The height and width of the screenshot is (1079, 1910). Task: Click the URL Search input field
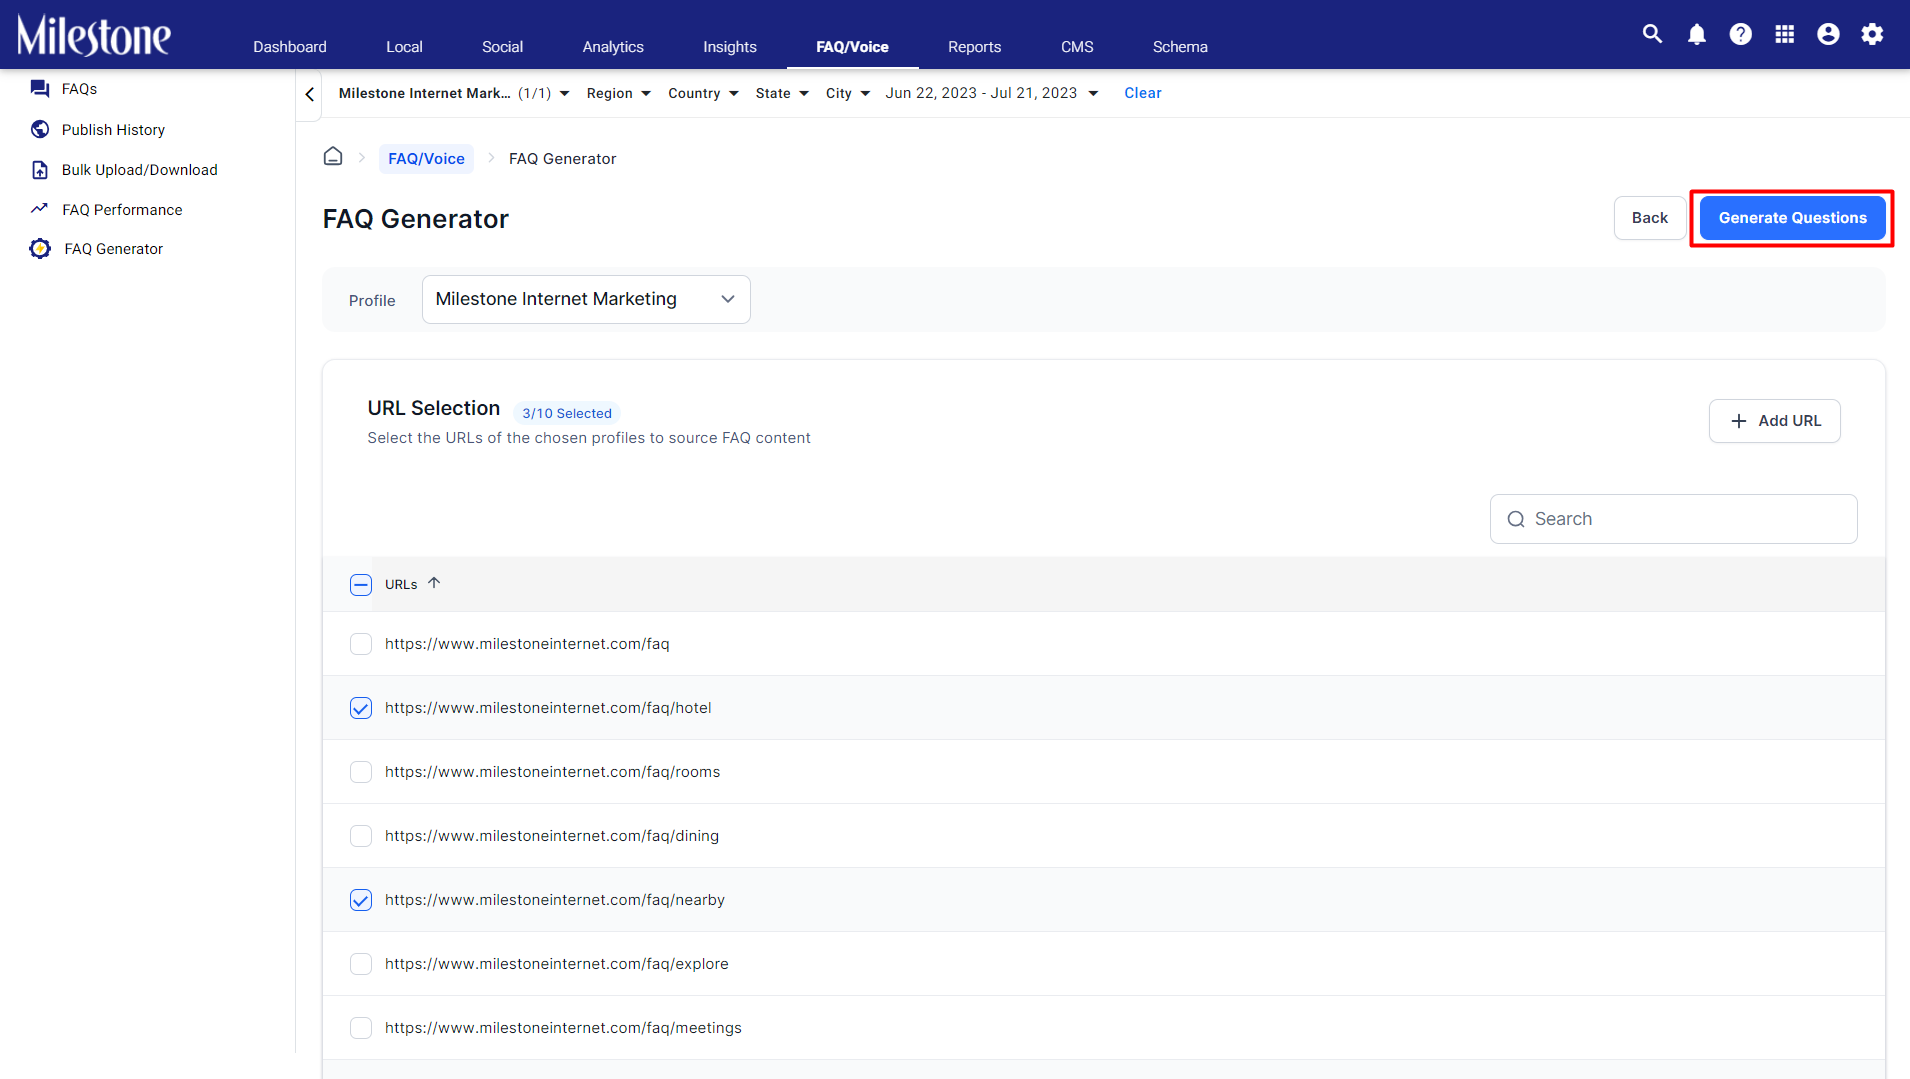[1673, 519]
